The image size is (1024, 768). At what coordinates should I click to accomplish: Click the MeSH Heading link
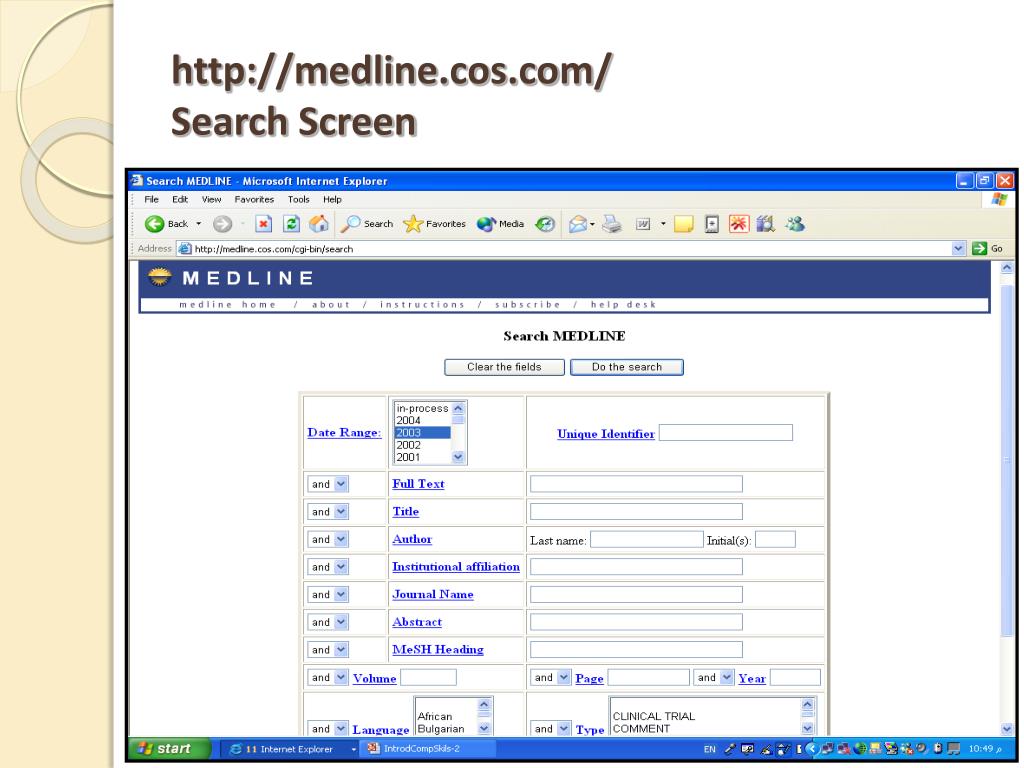pos(438,649)
